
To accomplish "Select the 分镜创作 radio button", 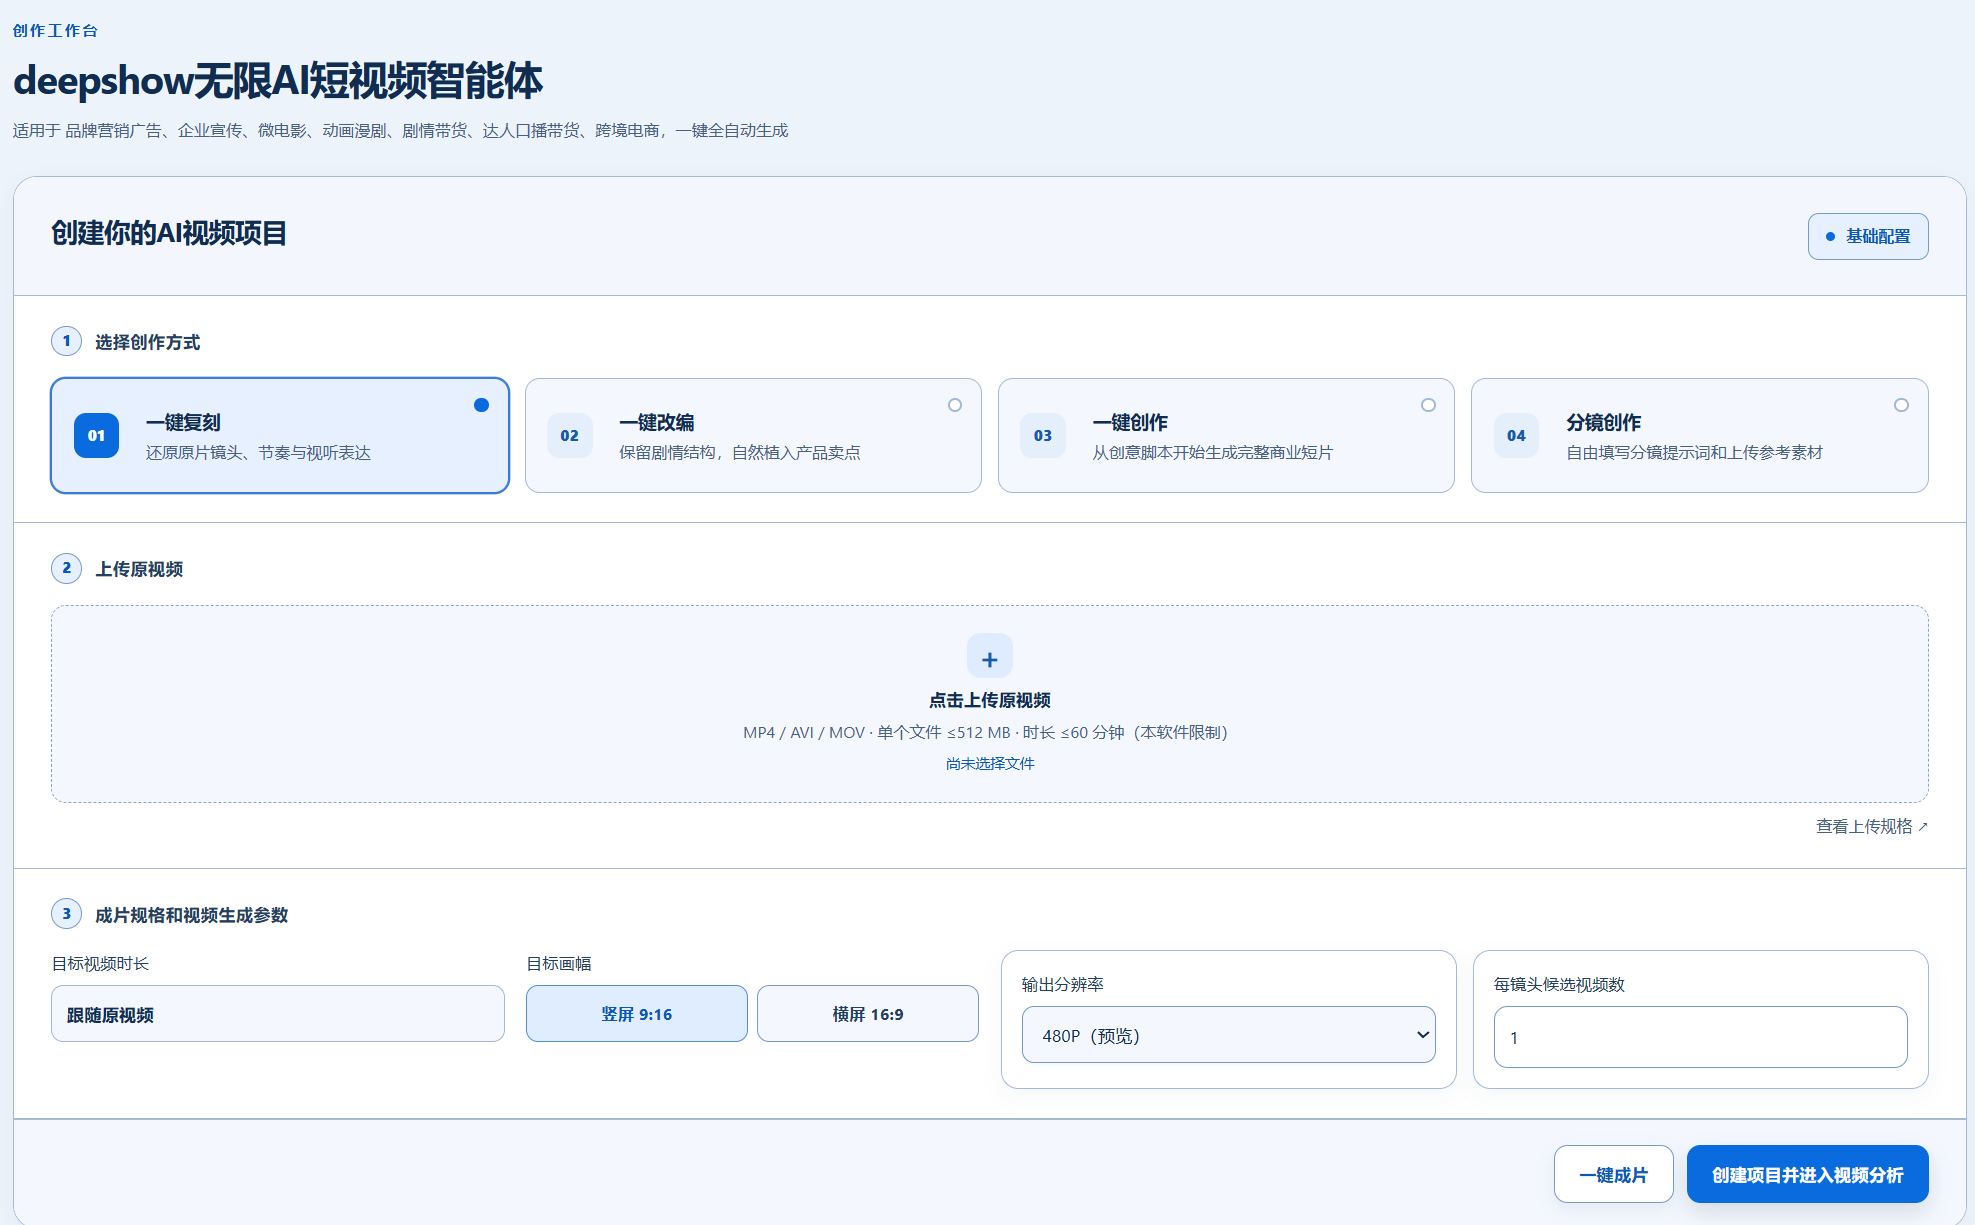I will [x=1901, y=405].
